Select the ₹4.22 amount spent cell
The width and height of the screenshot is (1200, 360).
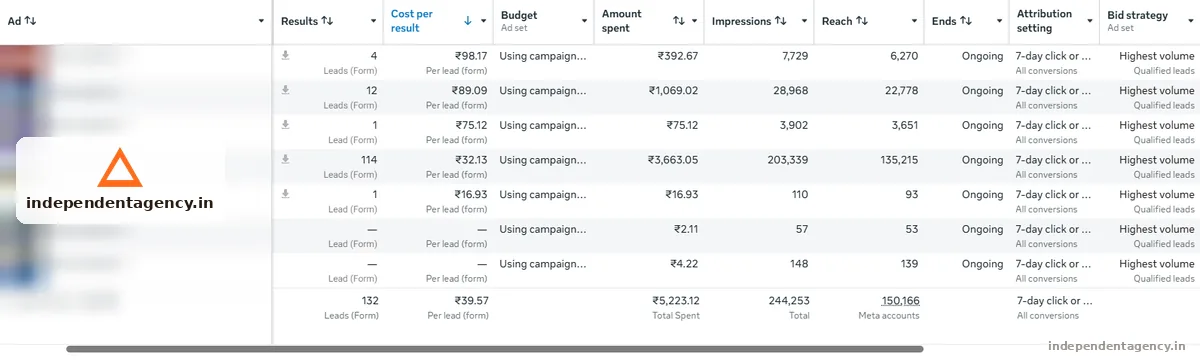click(x=685, y=264)
